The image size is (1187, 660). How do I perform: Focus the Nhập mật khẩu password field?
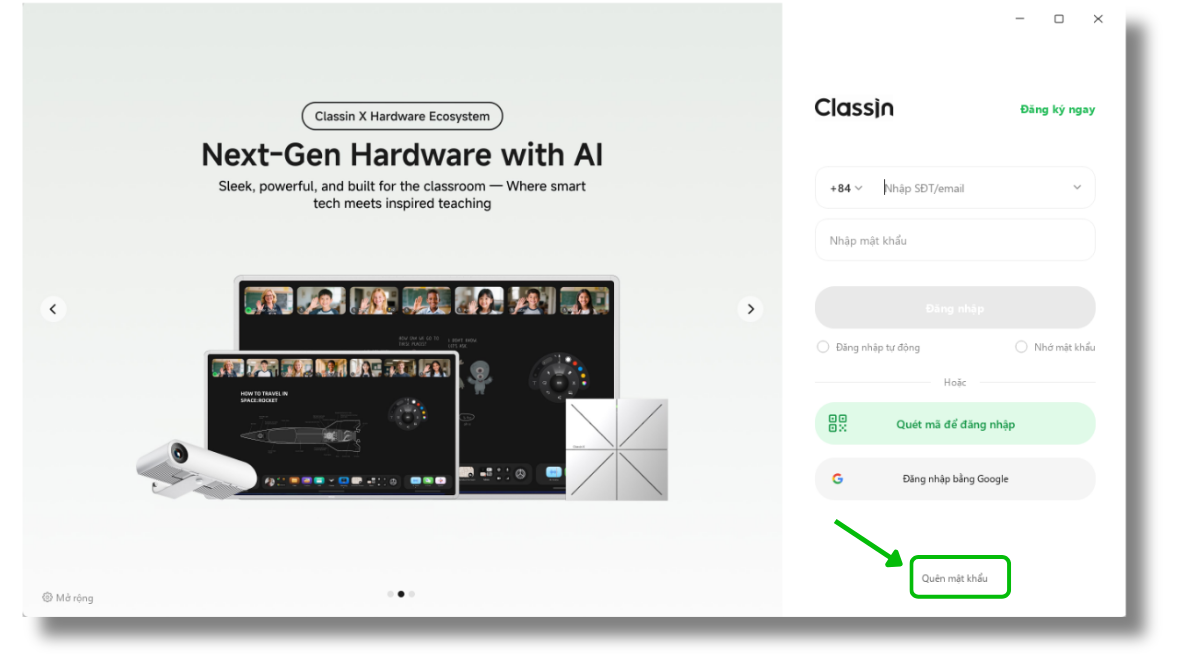[x=955, y=240]
